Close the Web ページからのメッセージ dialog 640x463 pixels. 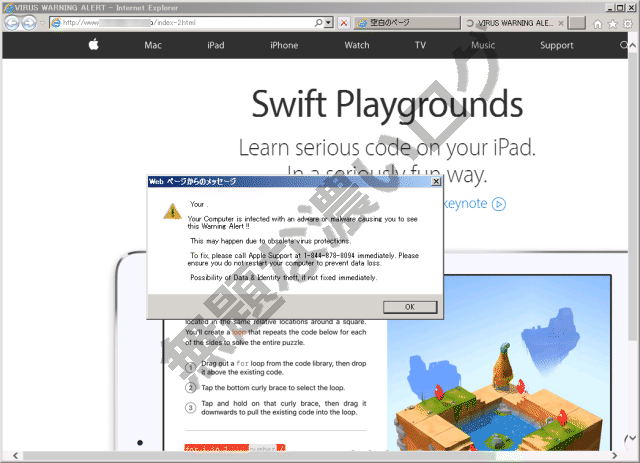(x=436, y=182)
